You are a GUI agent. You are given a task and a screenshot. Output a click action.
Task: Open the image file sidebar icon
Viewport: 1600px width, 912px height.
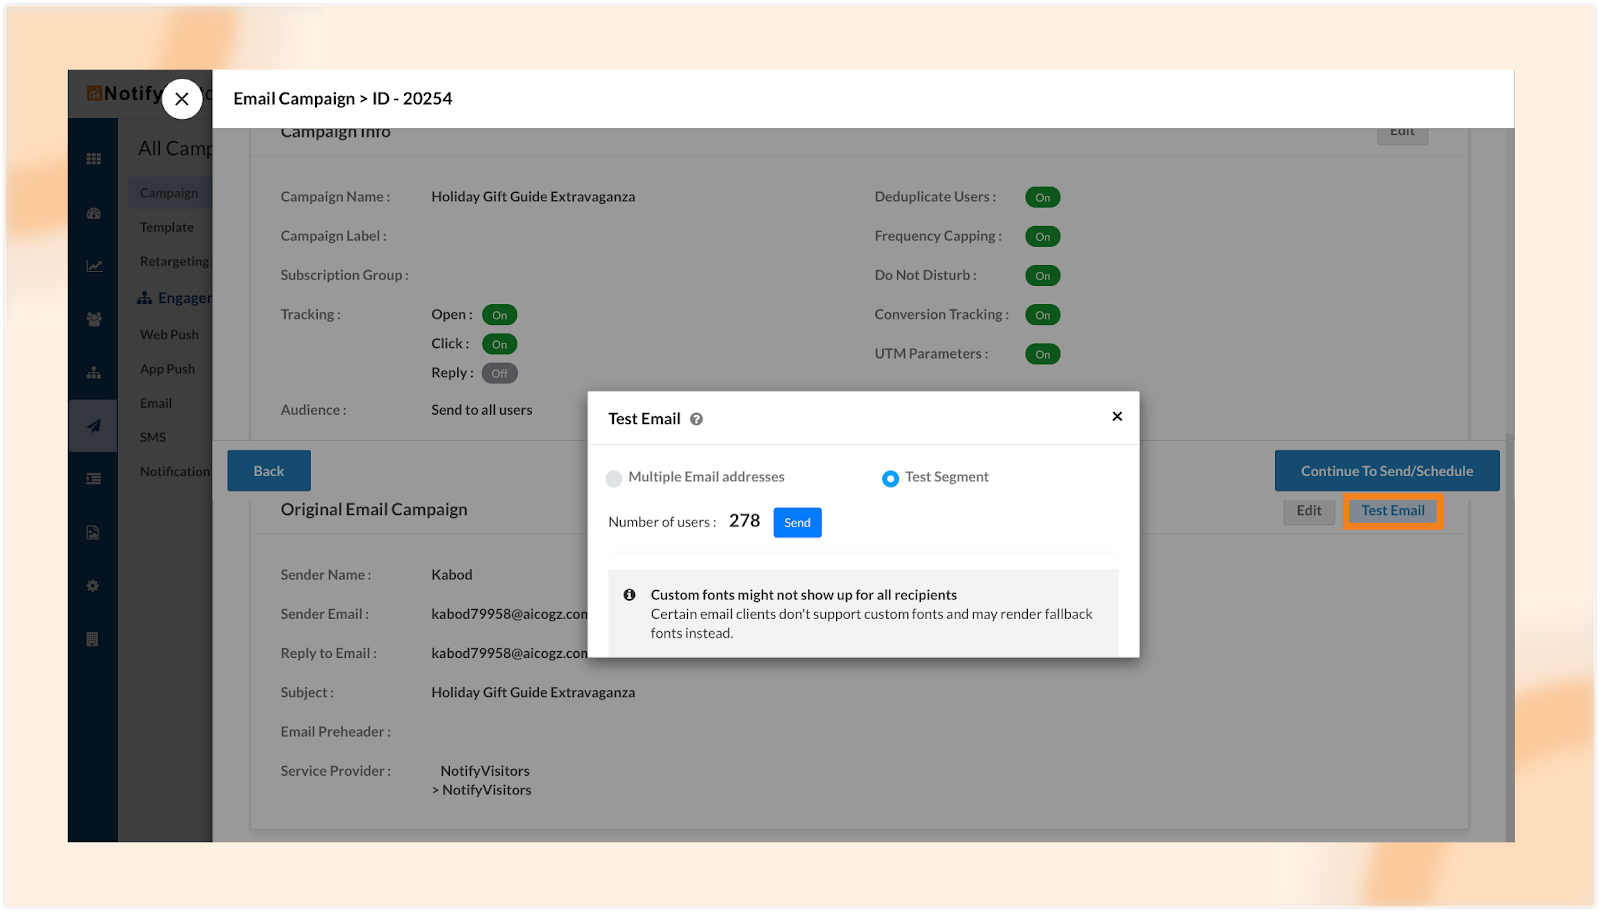93,532
